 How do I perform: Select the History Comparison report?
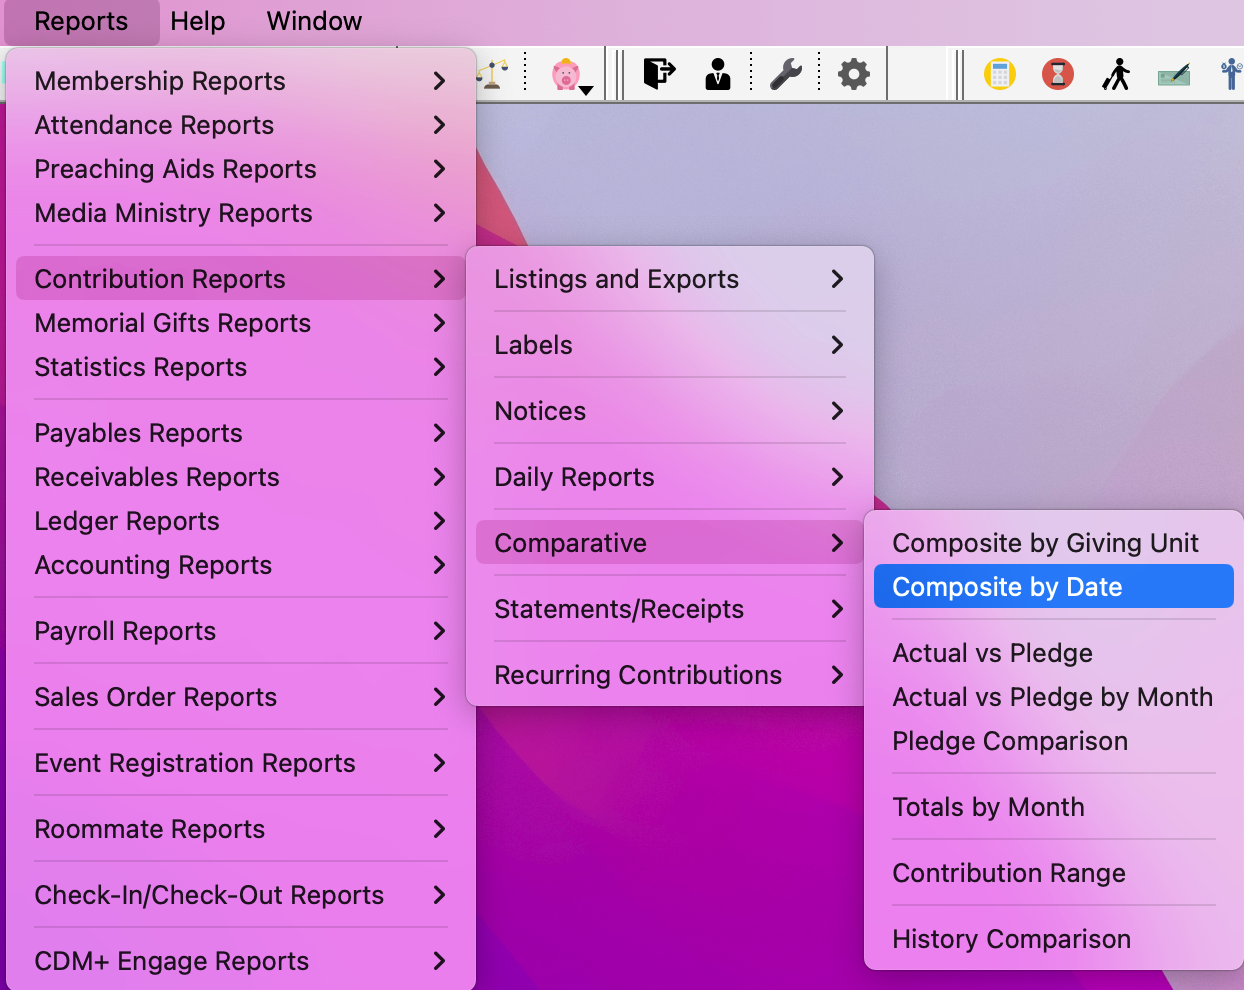[x=1011, y=939]
